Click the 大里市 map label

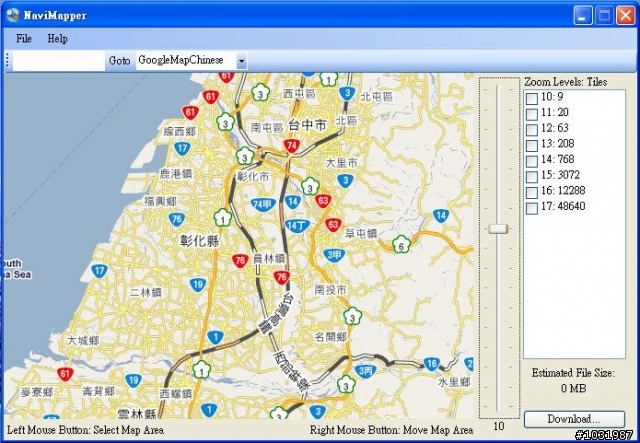[341, 163]
